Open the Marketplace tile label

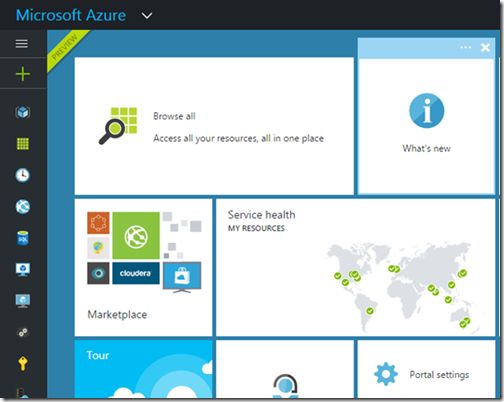117,314
